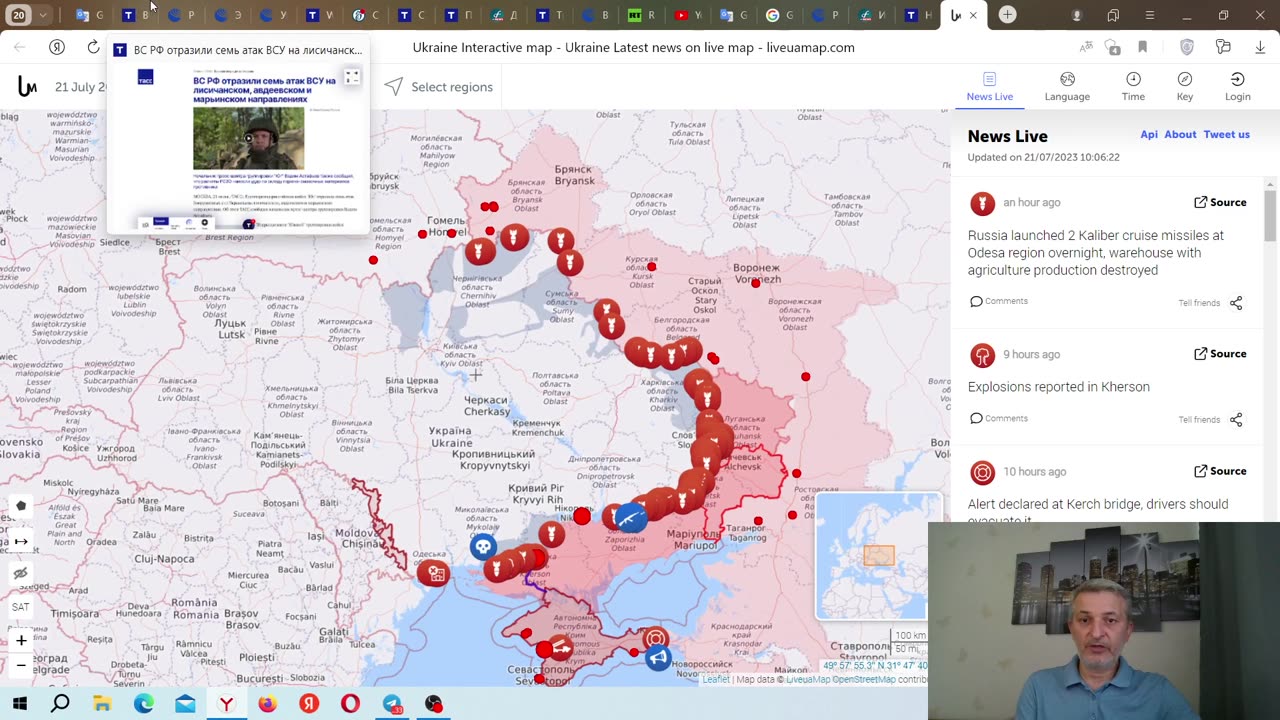Bookmark this page with the bookmark icon
The image size is (1280, 720).
[1142, 47]
